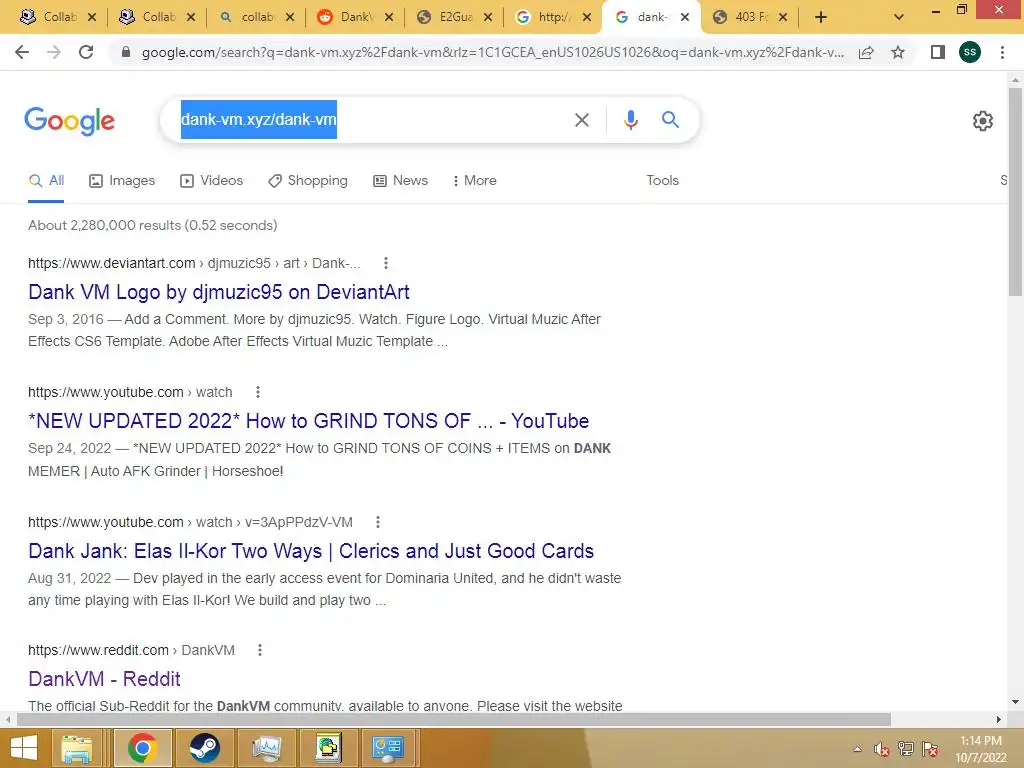The height and width of the screenshot is (768, 1024).
Task: Expand the More filters menu
Action: click(474, 181)
